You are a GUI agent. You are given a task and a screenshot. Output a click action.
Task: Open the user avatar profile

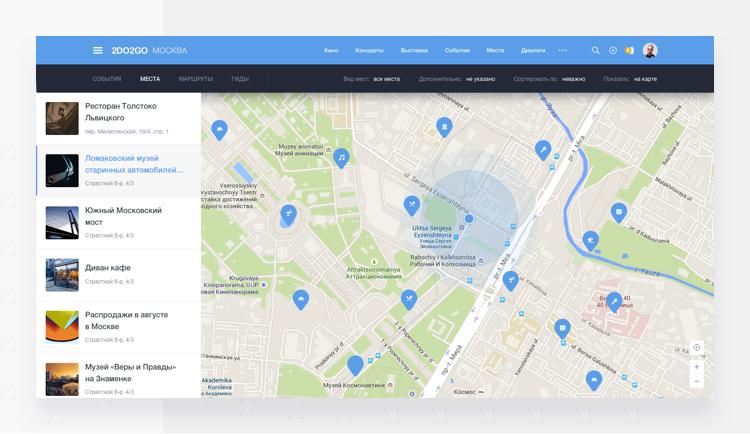(650, 50)
